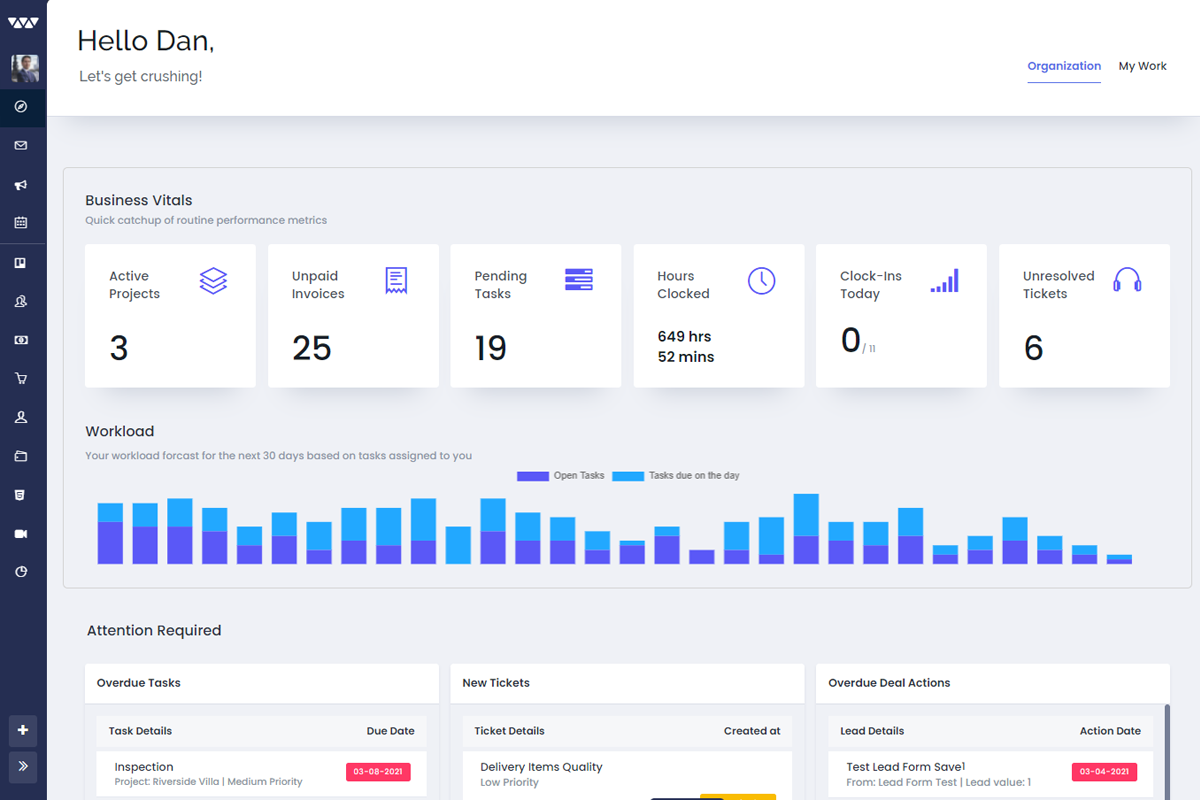Open the clients person icon in the sidebar
This screenshot has height=800, width=1200.
(23, 417)
